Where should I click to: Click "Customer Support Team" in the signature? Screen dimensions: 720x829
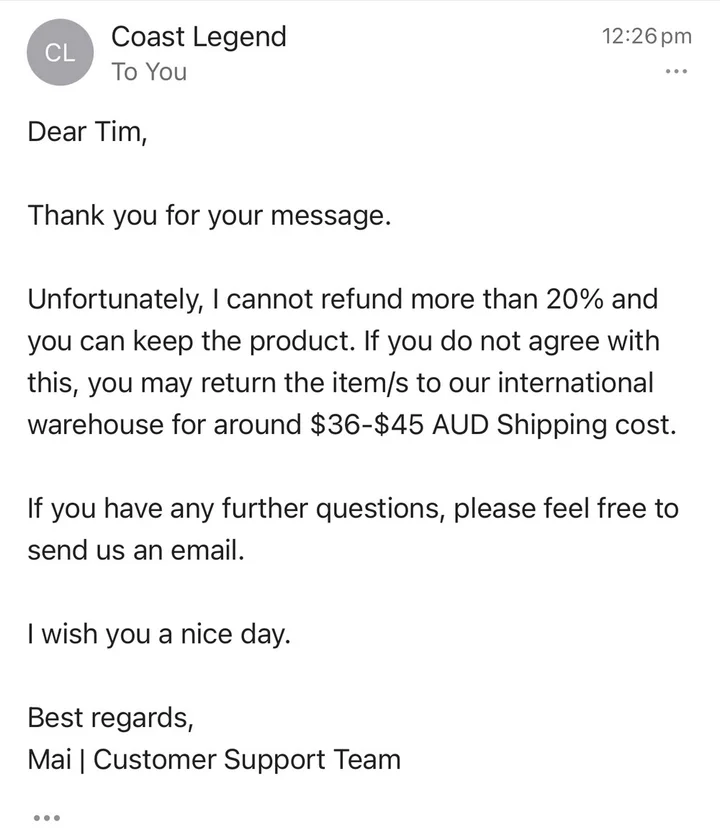247,759
